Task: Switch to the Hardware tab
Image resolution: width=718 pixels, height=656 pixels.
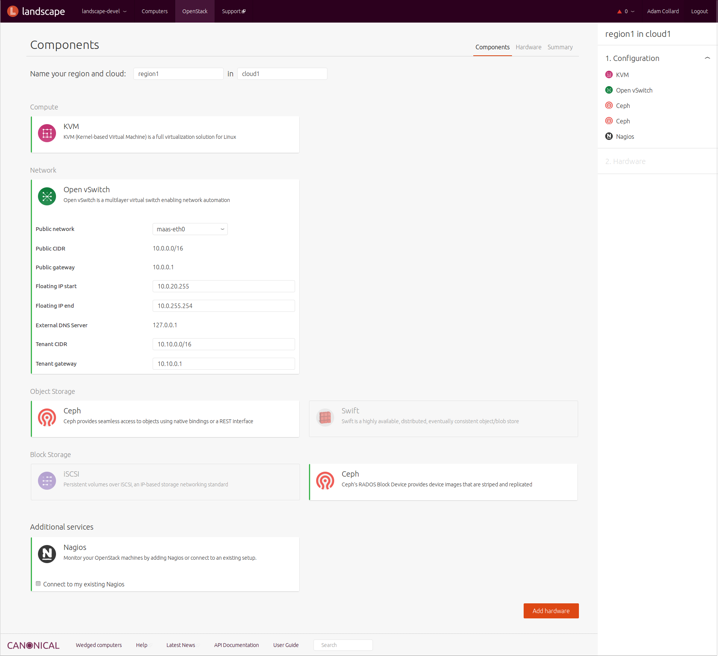Action: point(528,47)
